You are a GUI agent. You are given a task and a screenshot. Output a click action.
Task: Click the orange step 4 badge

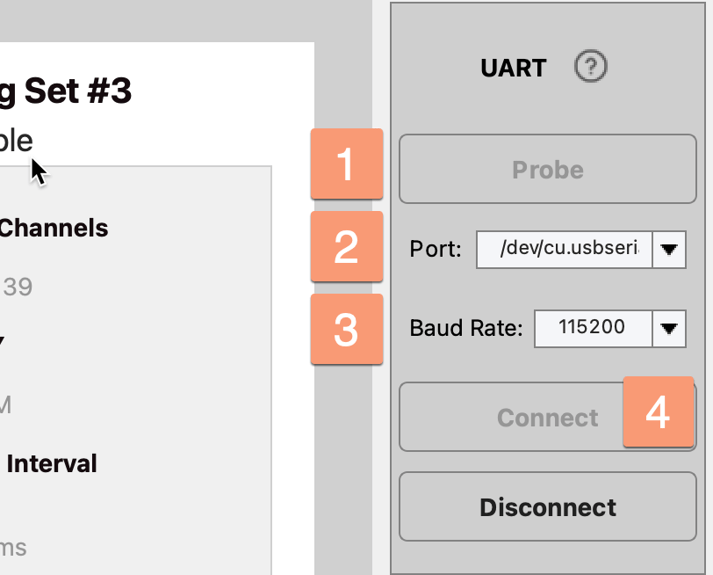(x=657, y=411)
